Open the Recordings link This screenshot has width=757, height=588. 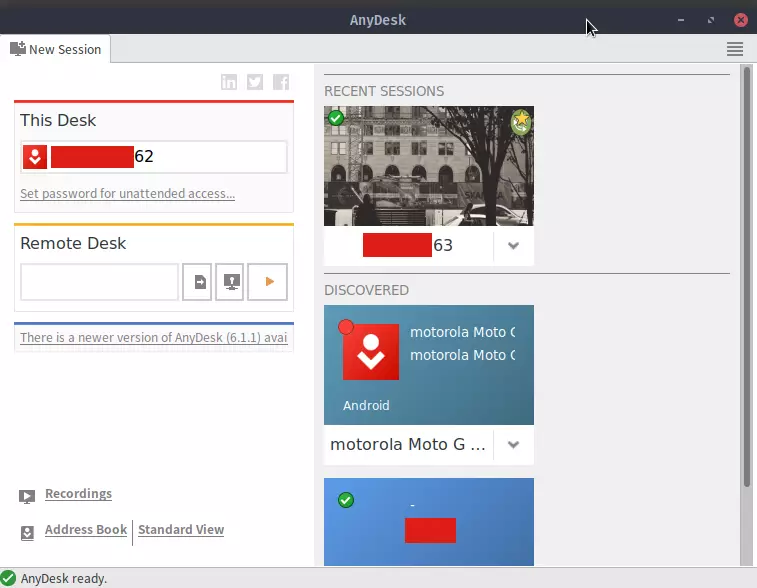point(79,493)
